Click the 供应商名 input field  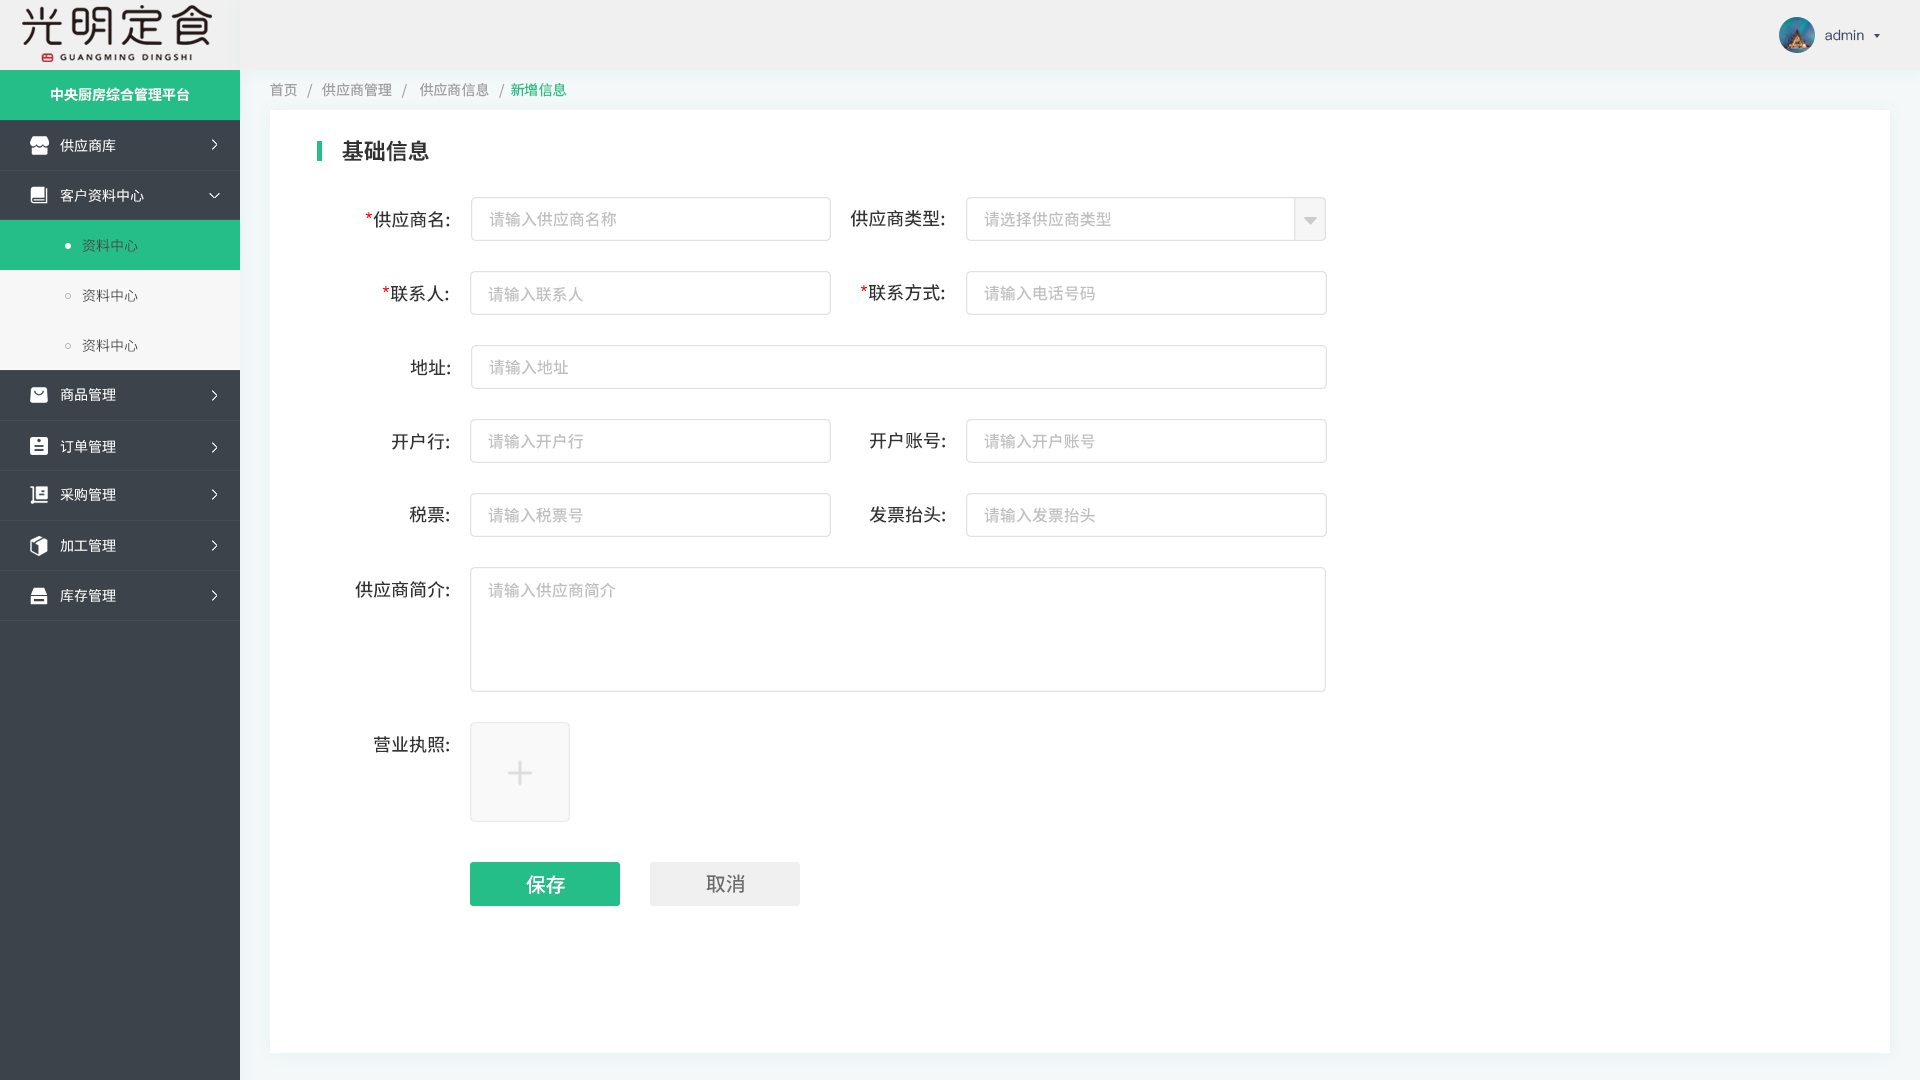[x=650, y=219]
